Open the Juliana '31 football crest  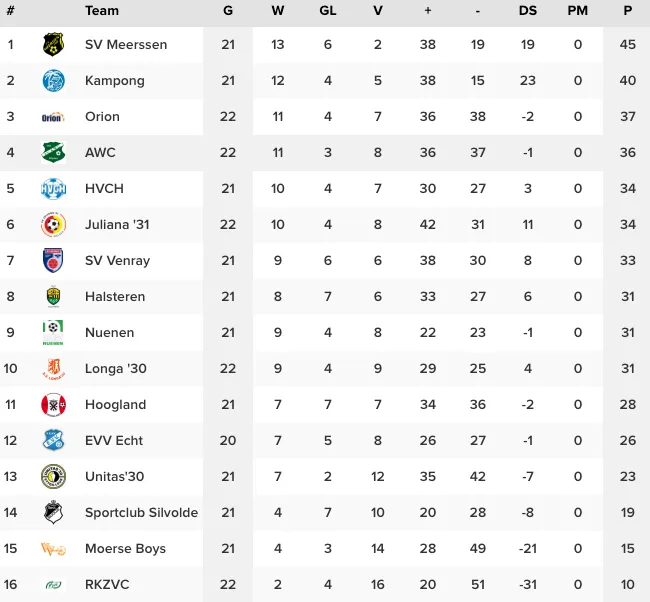pyautogui.click(x=53, y=225)
